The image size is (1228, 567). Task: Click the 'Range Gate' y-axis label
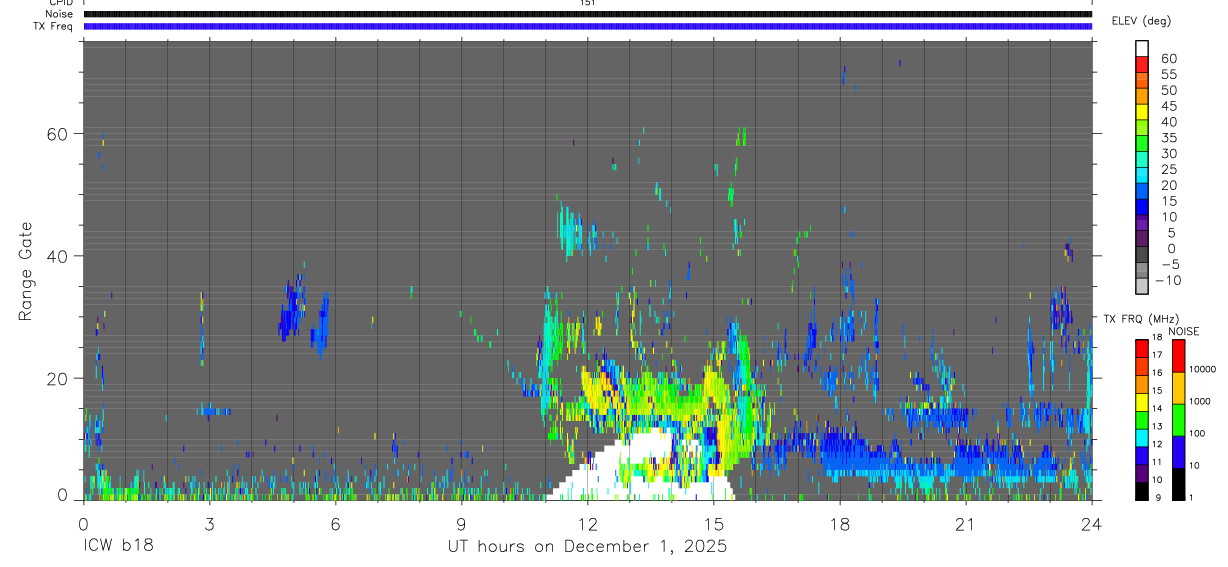[26, 271]
